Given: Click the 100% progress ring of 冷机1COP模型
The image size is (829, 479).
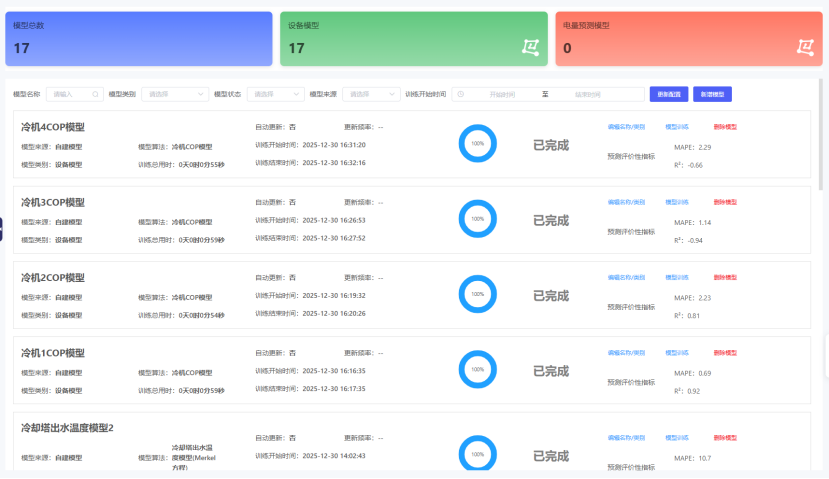Looking at the screenshot, I should [477, 370].
